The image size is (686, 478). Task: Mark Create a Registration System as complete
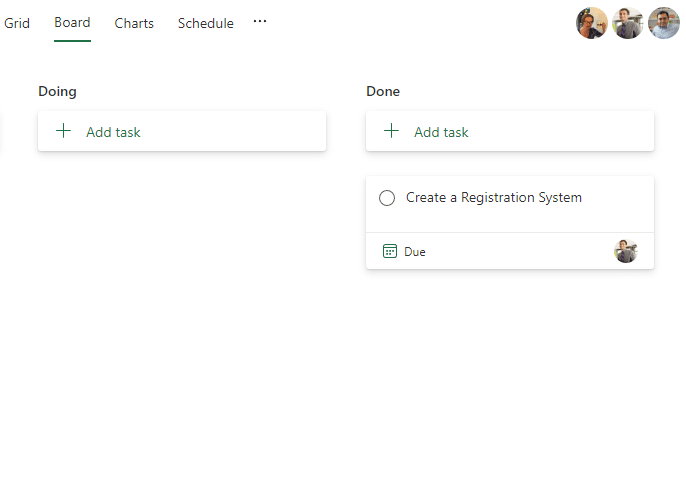(387, 198)
